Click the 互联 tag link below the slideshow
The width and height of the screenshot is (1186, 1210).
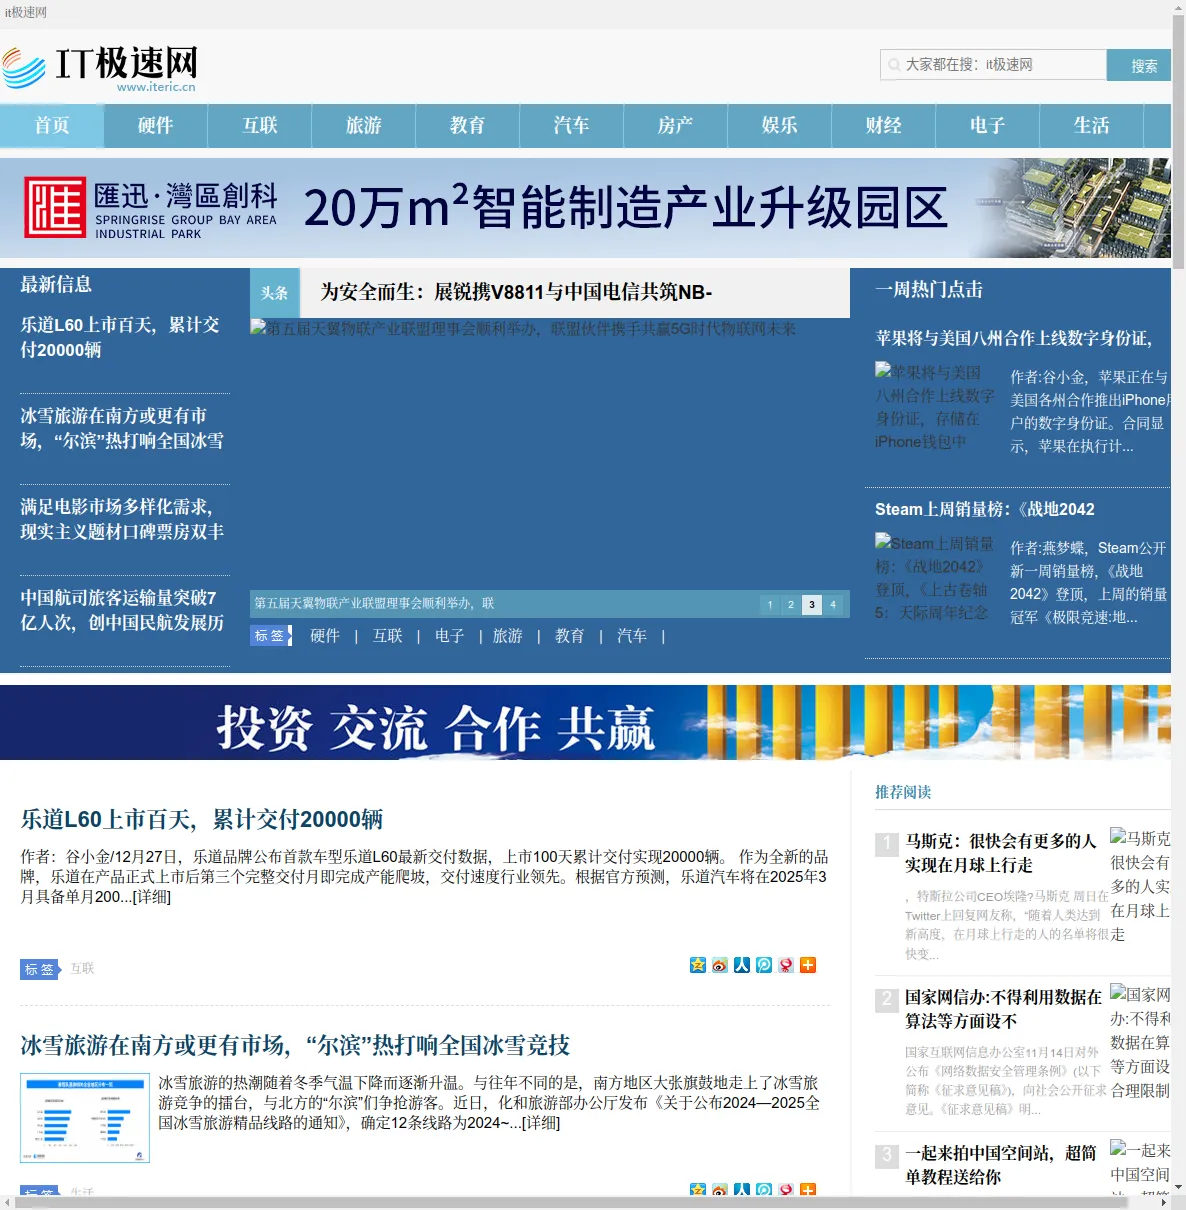[388, 636]
